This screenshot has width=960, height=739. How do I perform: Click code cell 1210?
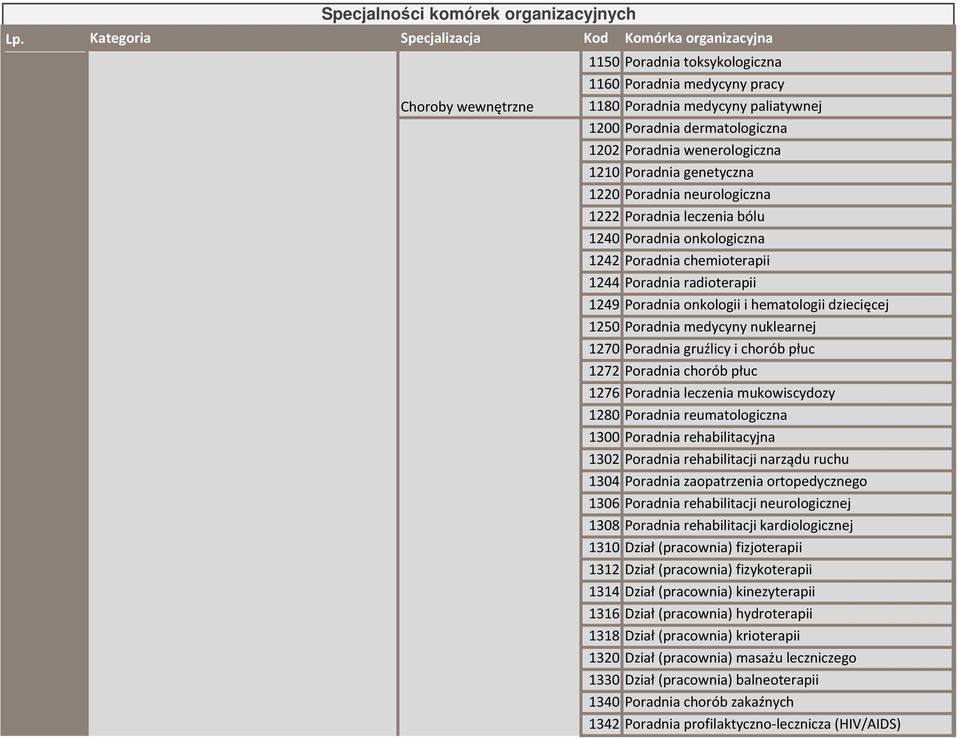[x=601, y=172]
